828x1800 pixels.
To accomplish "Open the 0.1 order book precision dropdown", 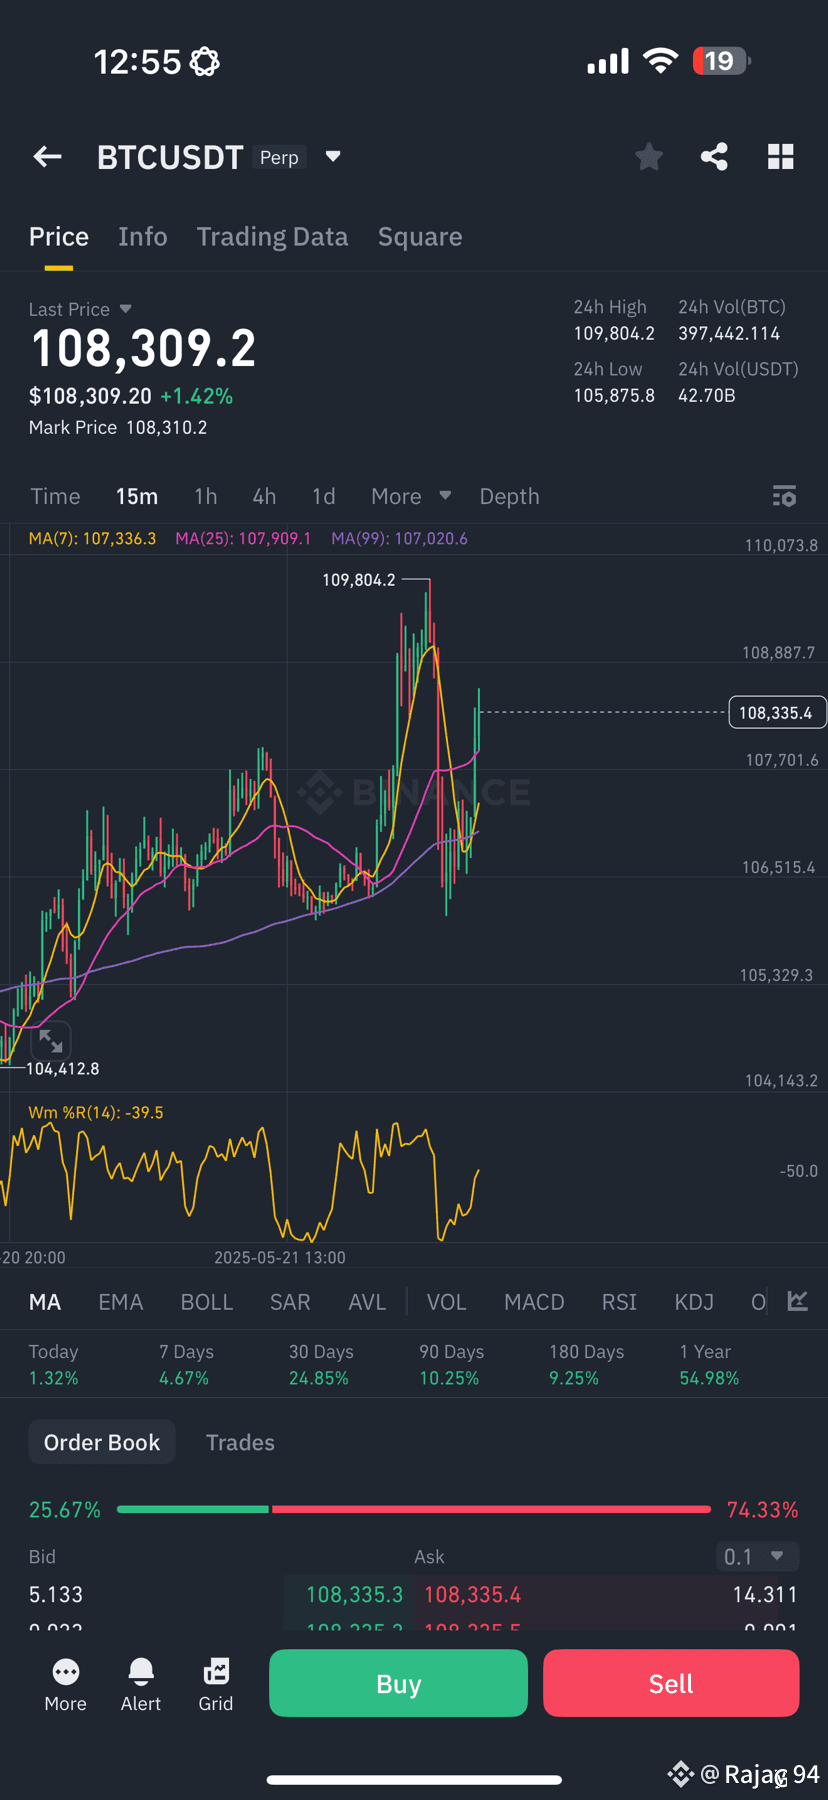I will click(x=758, y=1556).
